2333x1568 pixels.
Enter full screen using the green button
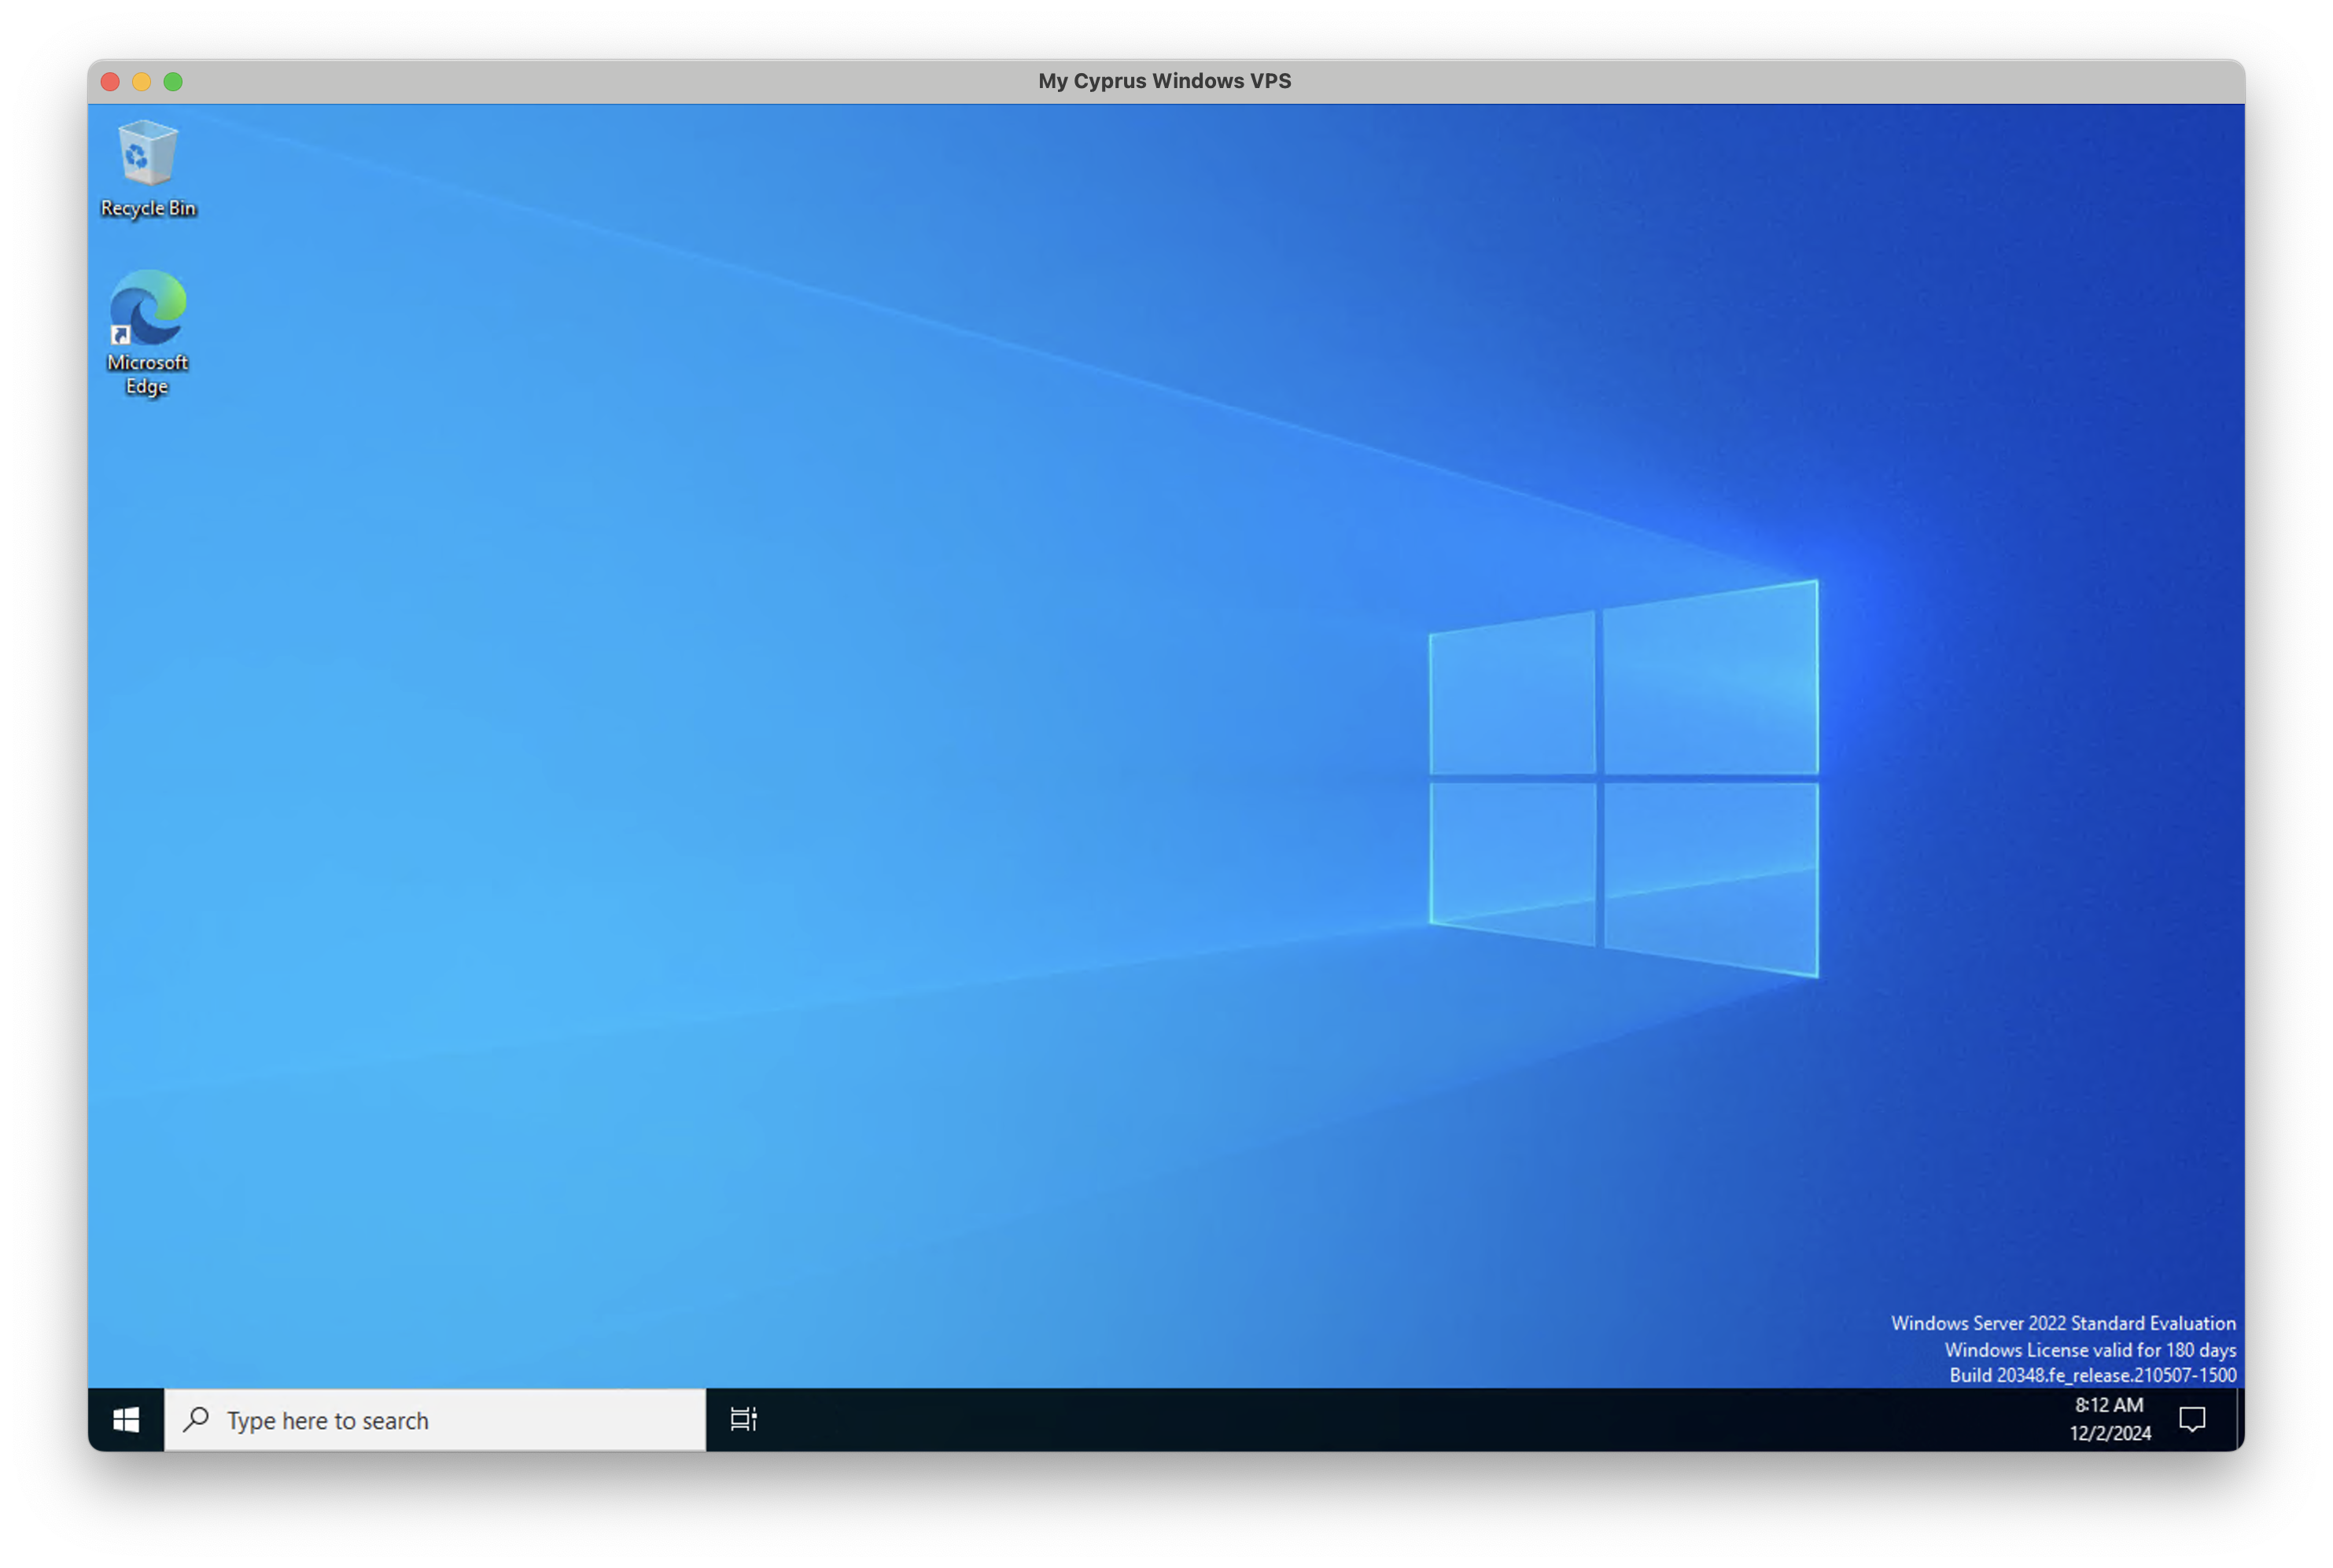pos(175,81)
